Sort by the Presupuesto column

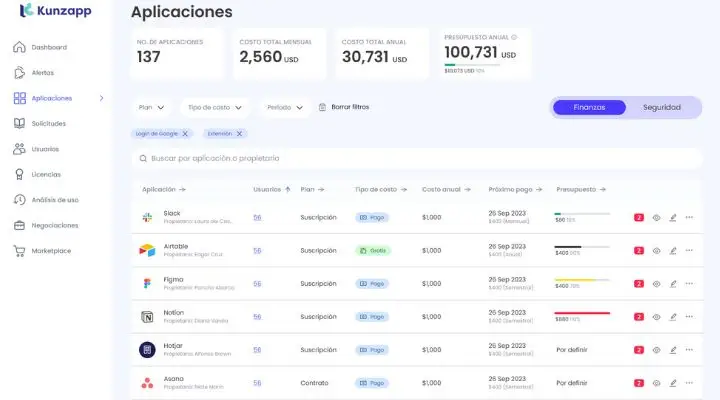click(581, 189)
